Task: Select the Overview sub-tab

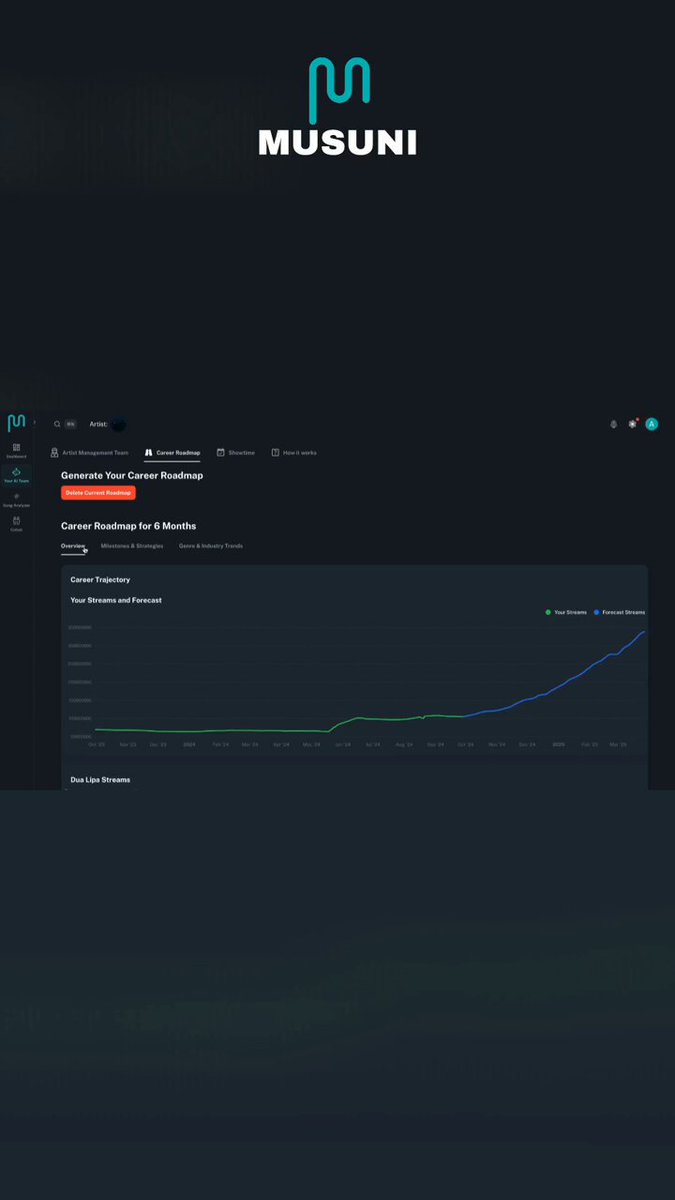Action: (x=73, y=546)
